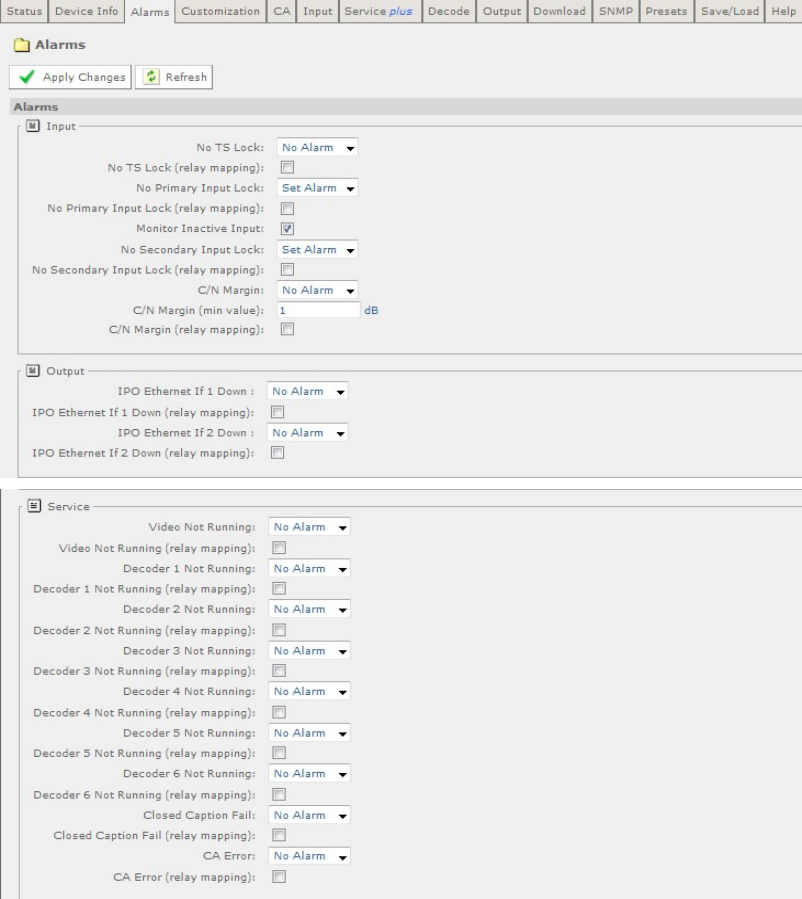Image resolution: width=802 pixels, height=899 pixels.
Task: Uncheck Monitor Inactive Input
Action: click(x=287, y=229)
